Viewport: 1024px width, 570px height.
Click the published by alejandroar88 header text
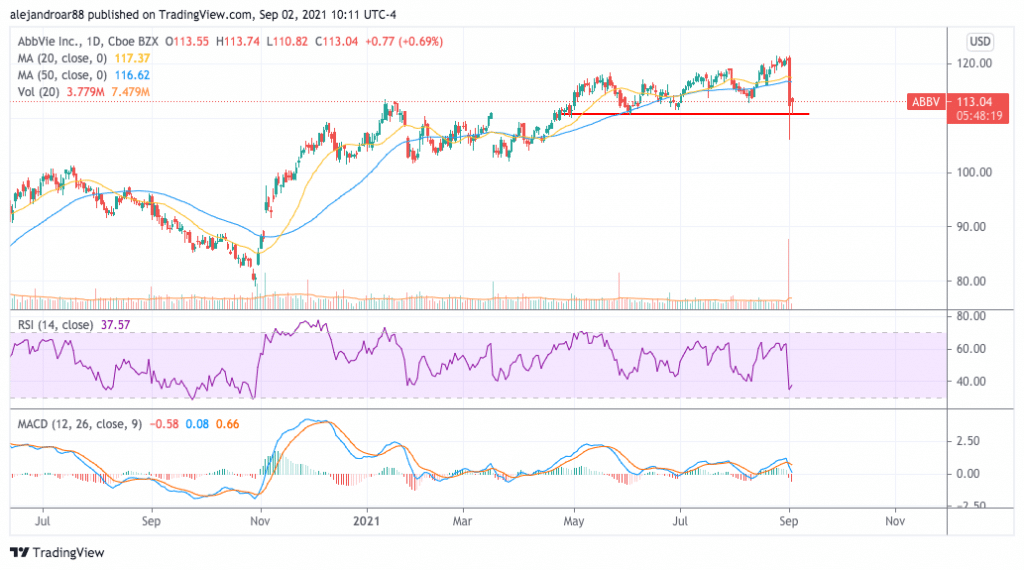[x=202, y=14]
